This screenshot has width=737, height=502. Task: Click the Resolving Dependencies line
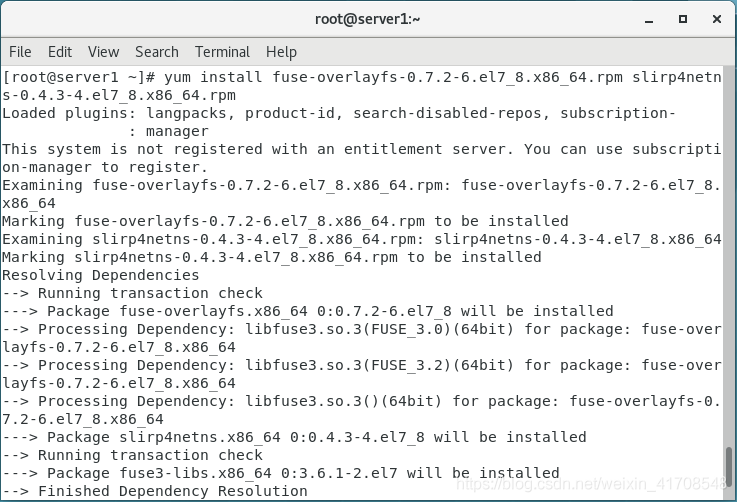(101, 275)
